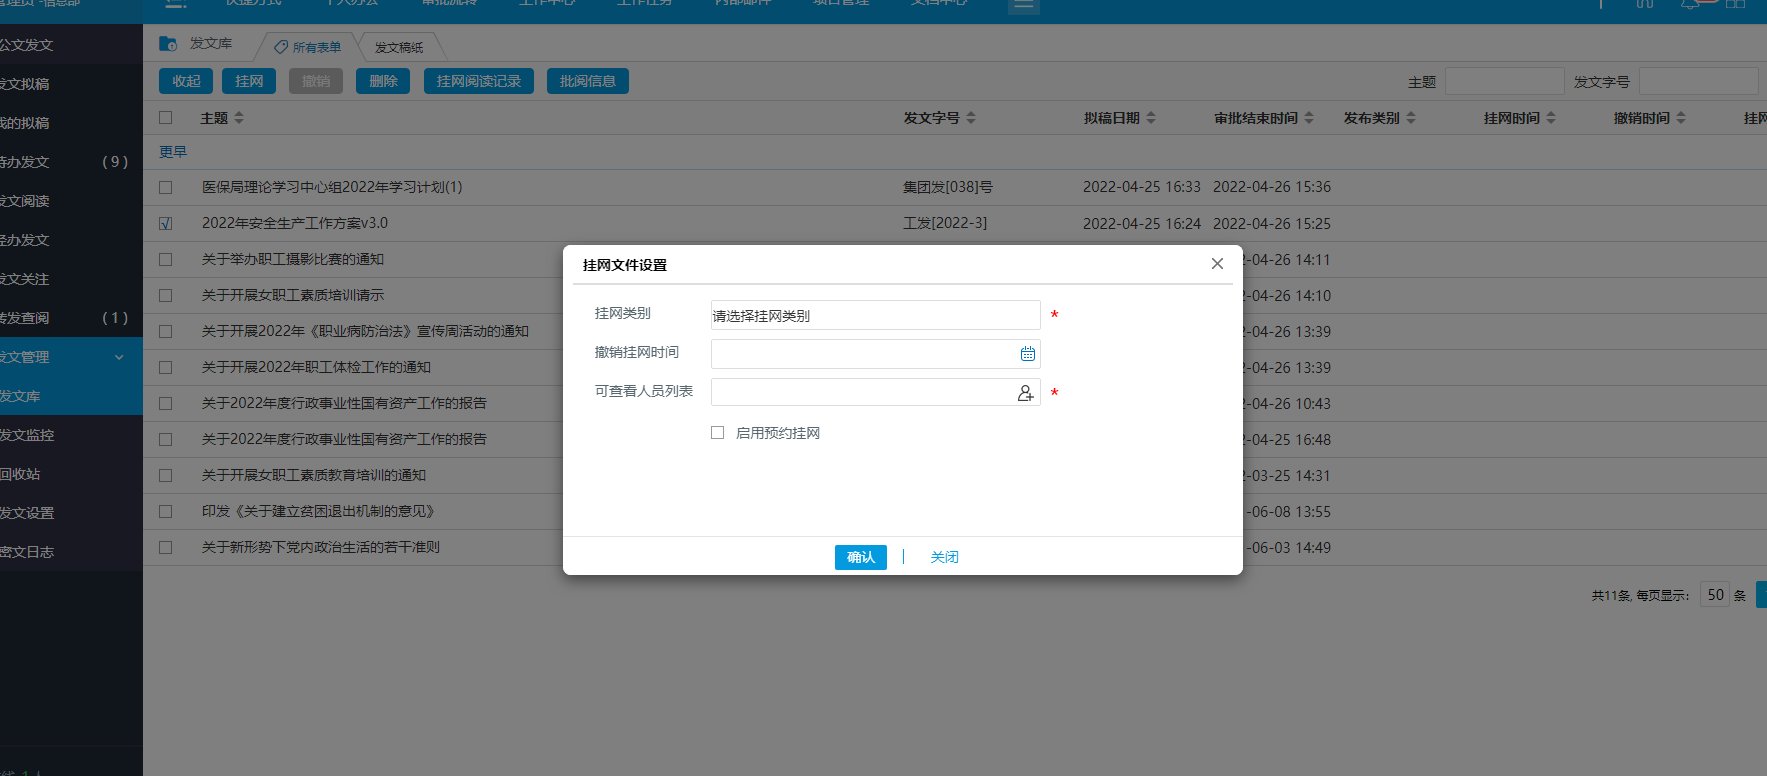Open 我的拟稿 in the sidebar
This screenshot has height=776, width=1767.
[x=71, y=123]
